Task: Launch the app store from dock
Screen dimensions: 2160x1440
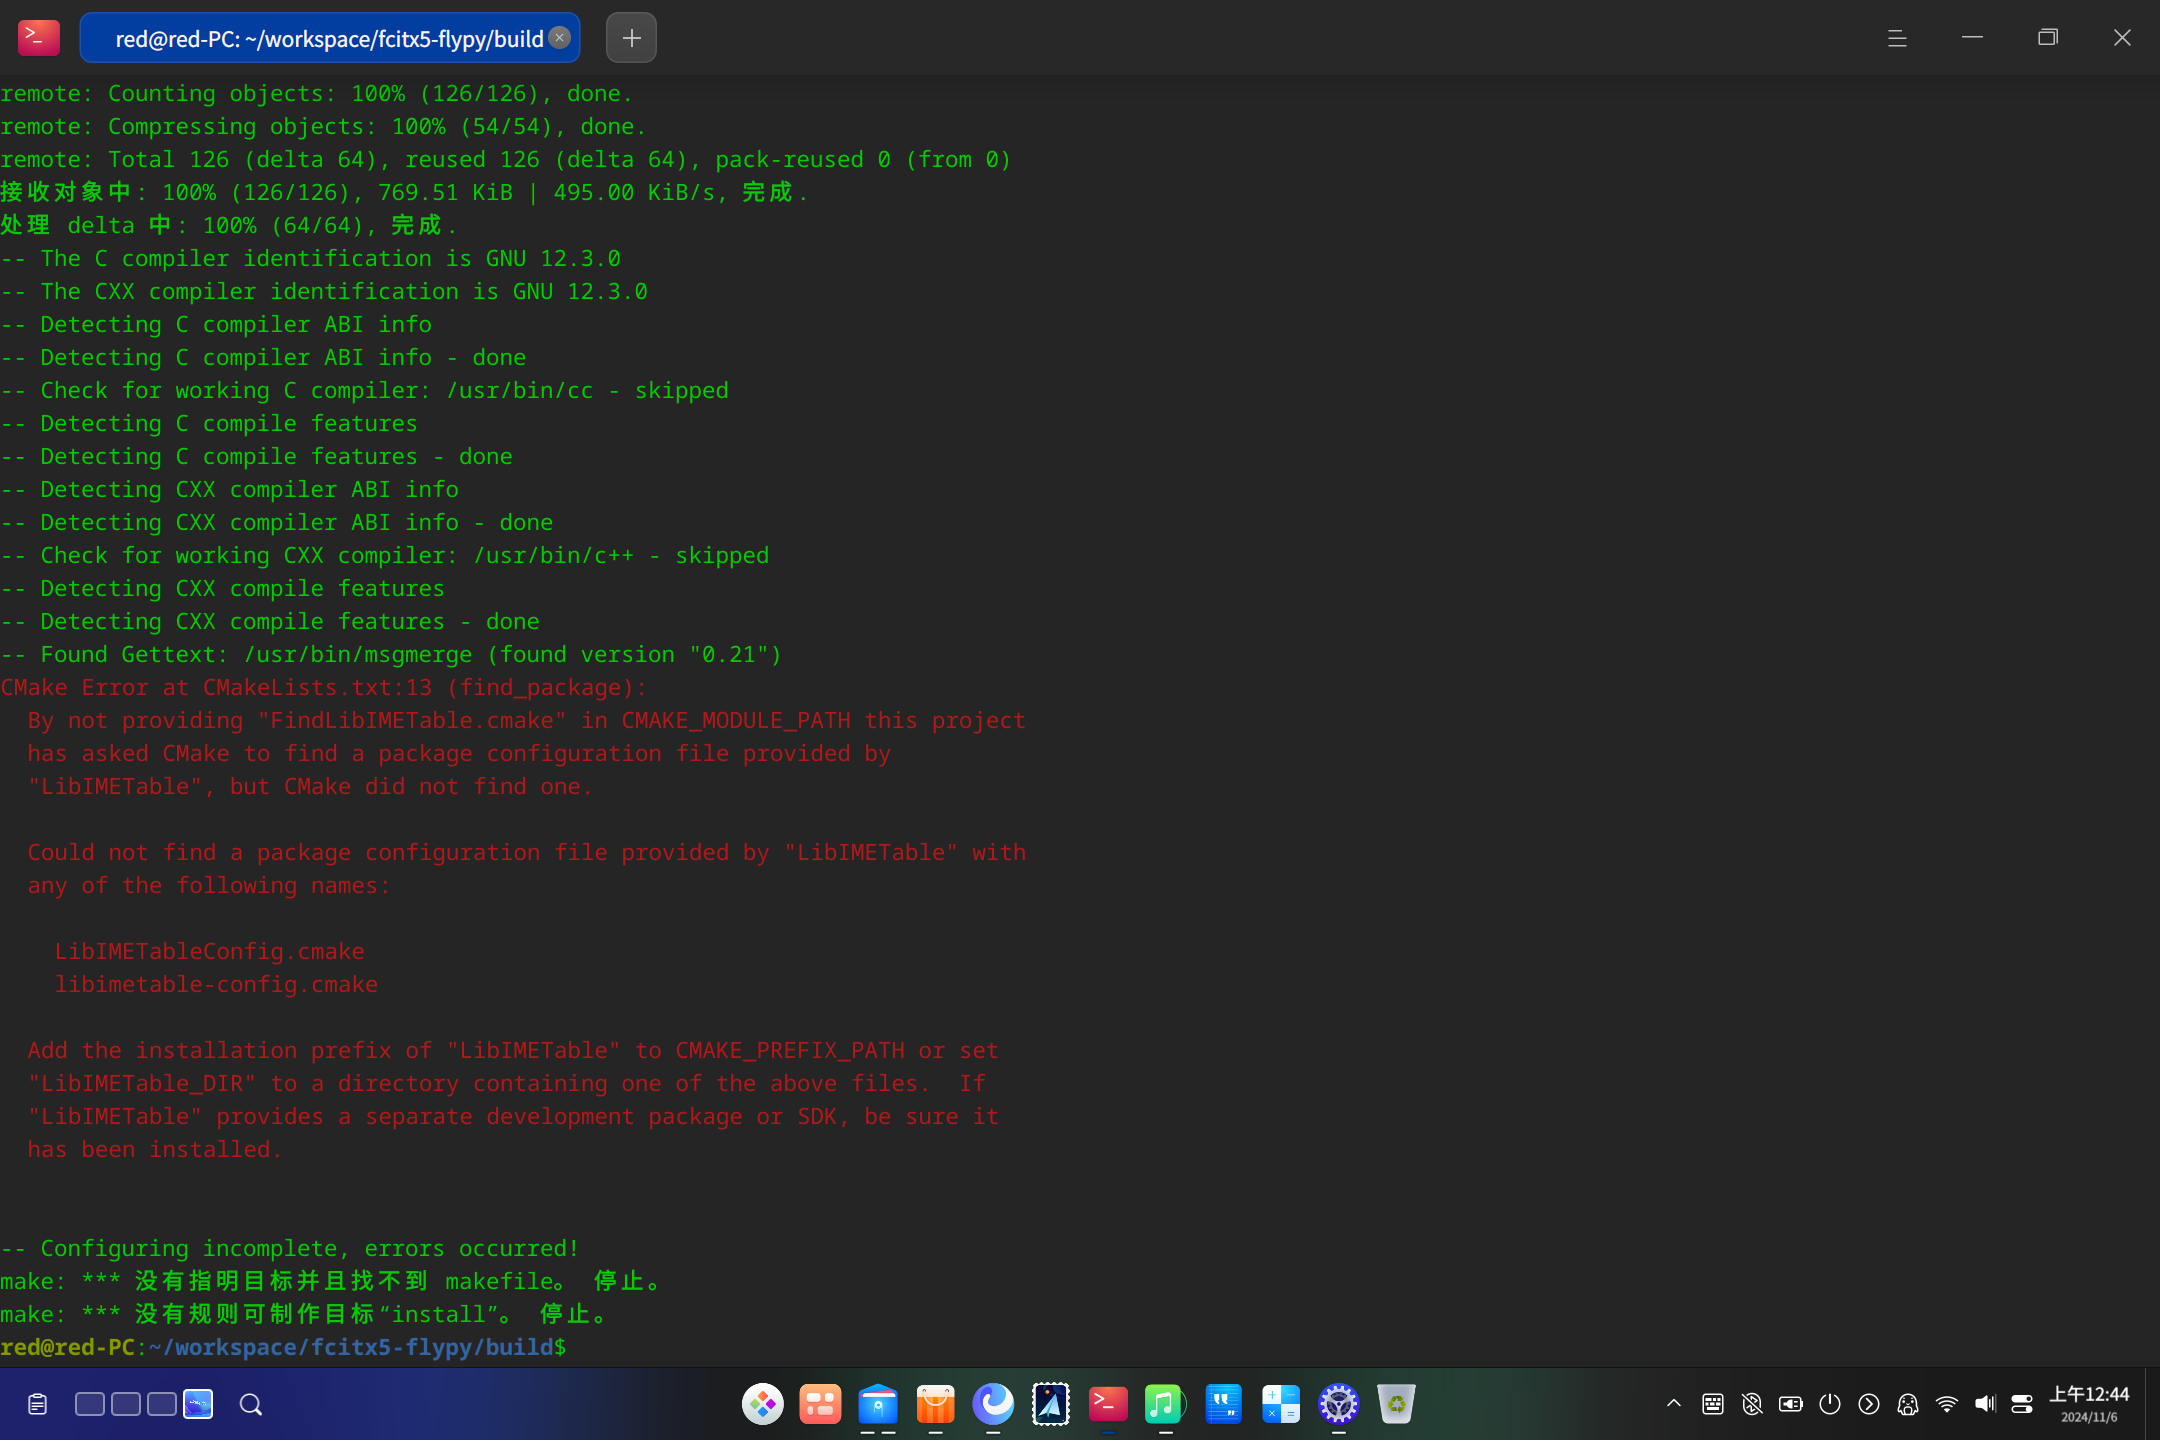Action: tap(936, 1404)
